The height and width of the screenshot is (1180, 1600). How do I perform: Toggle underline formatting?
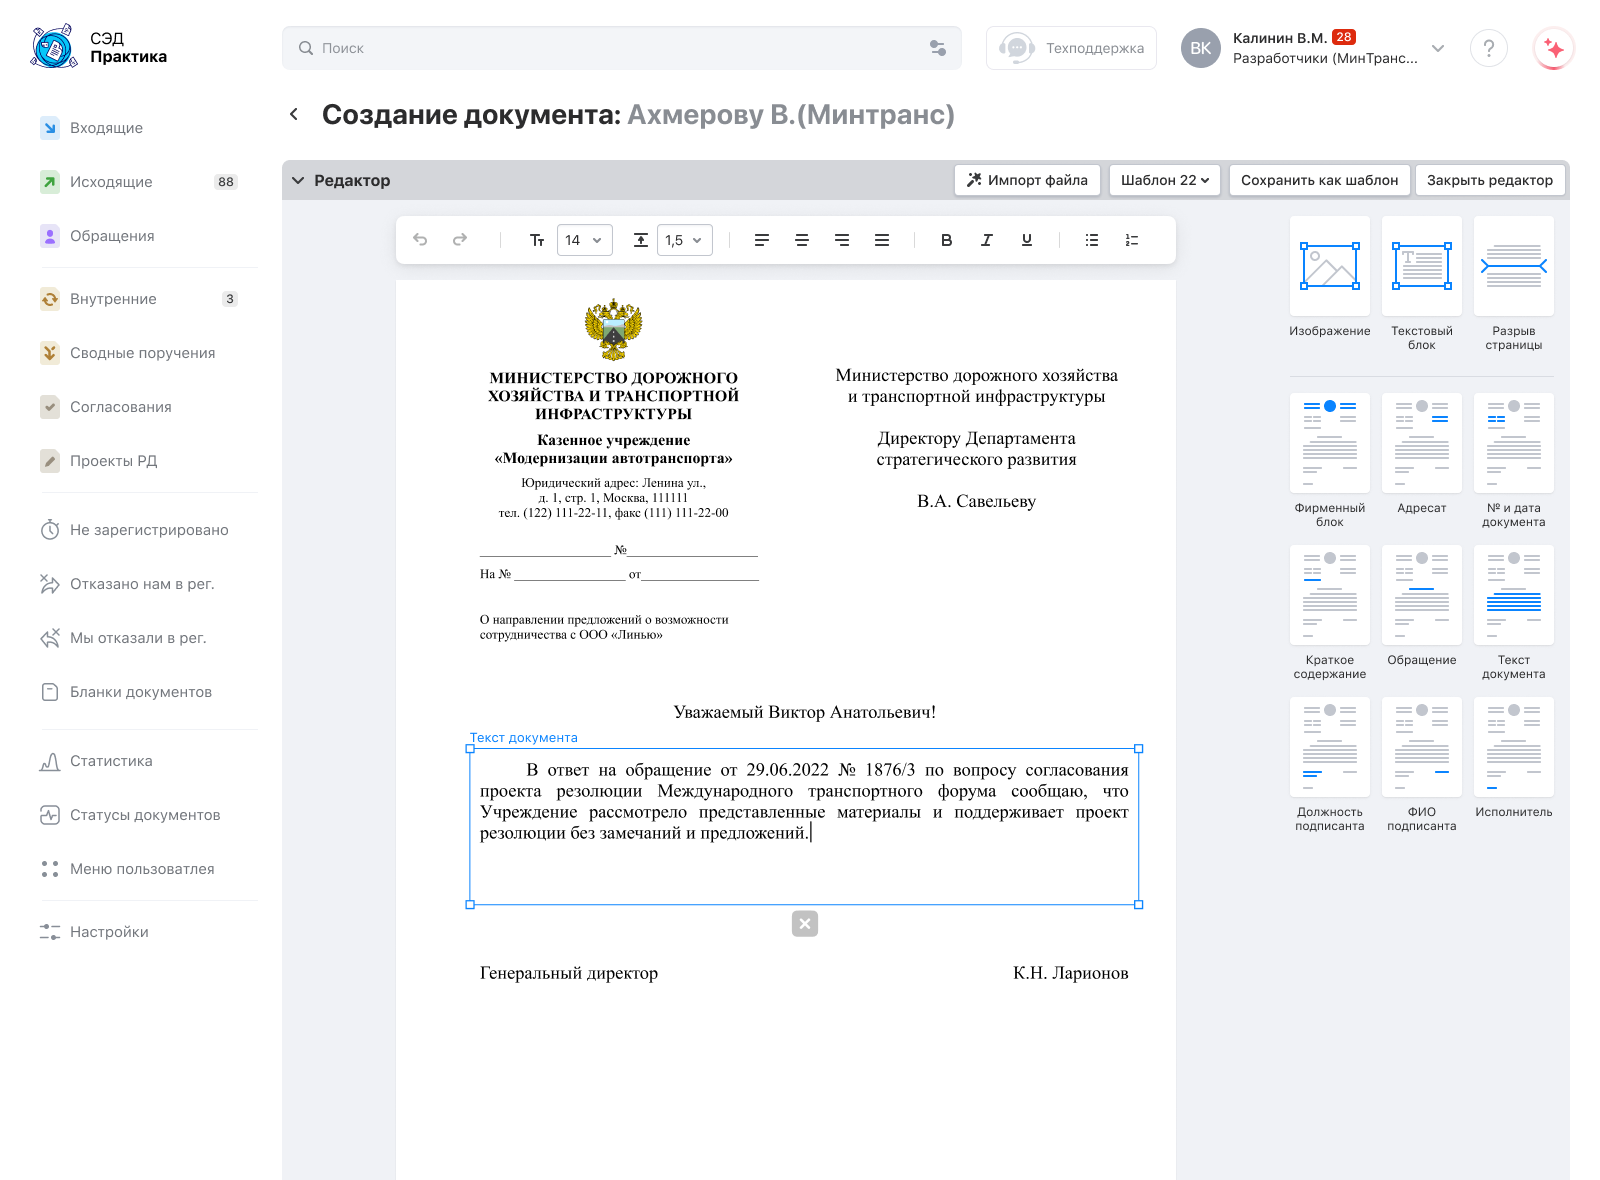[x=1027, y=240]
